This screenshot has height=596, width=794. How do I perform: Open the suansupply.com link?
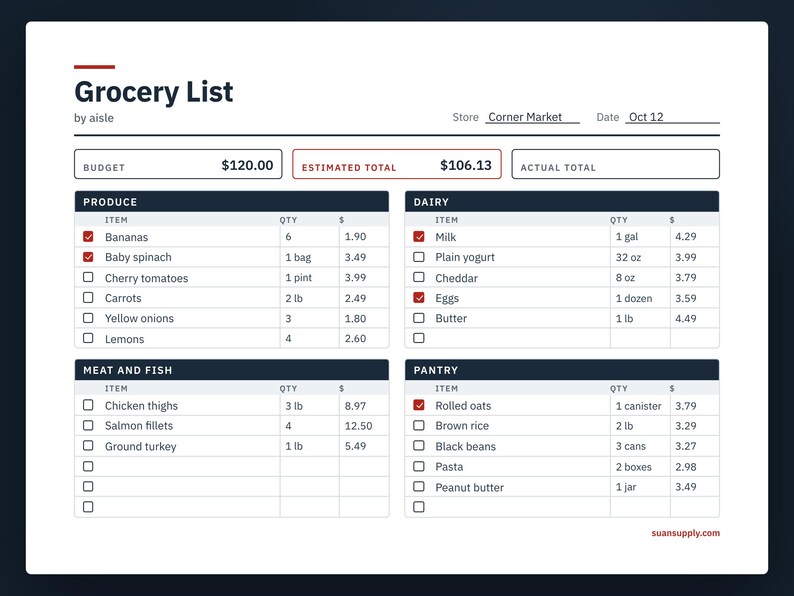tap(685, 533)
